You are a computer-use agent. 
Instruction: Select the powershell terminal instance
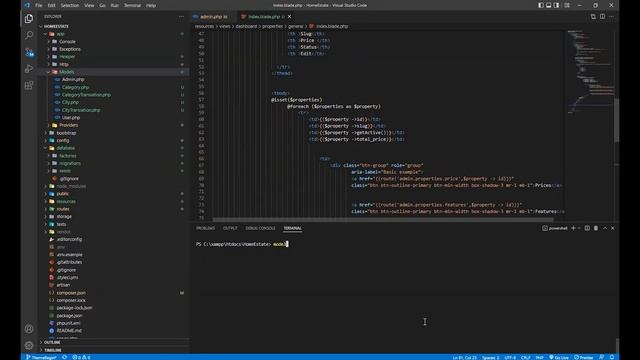[x=555, y=228]
